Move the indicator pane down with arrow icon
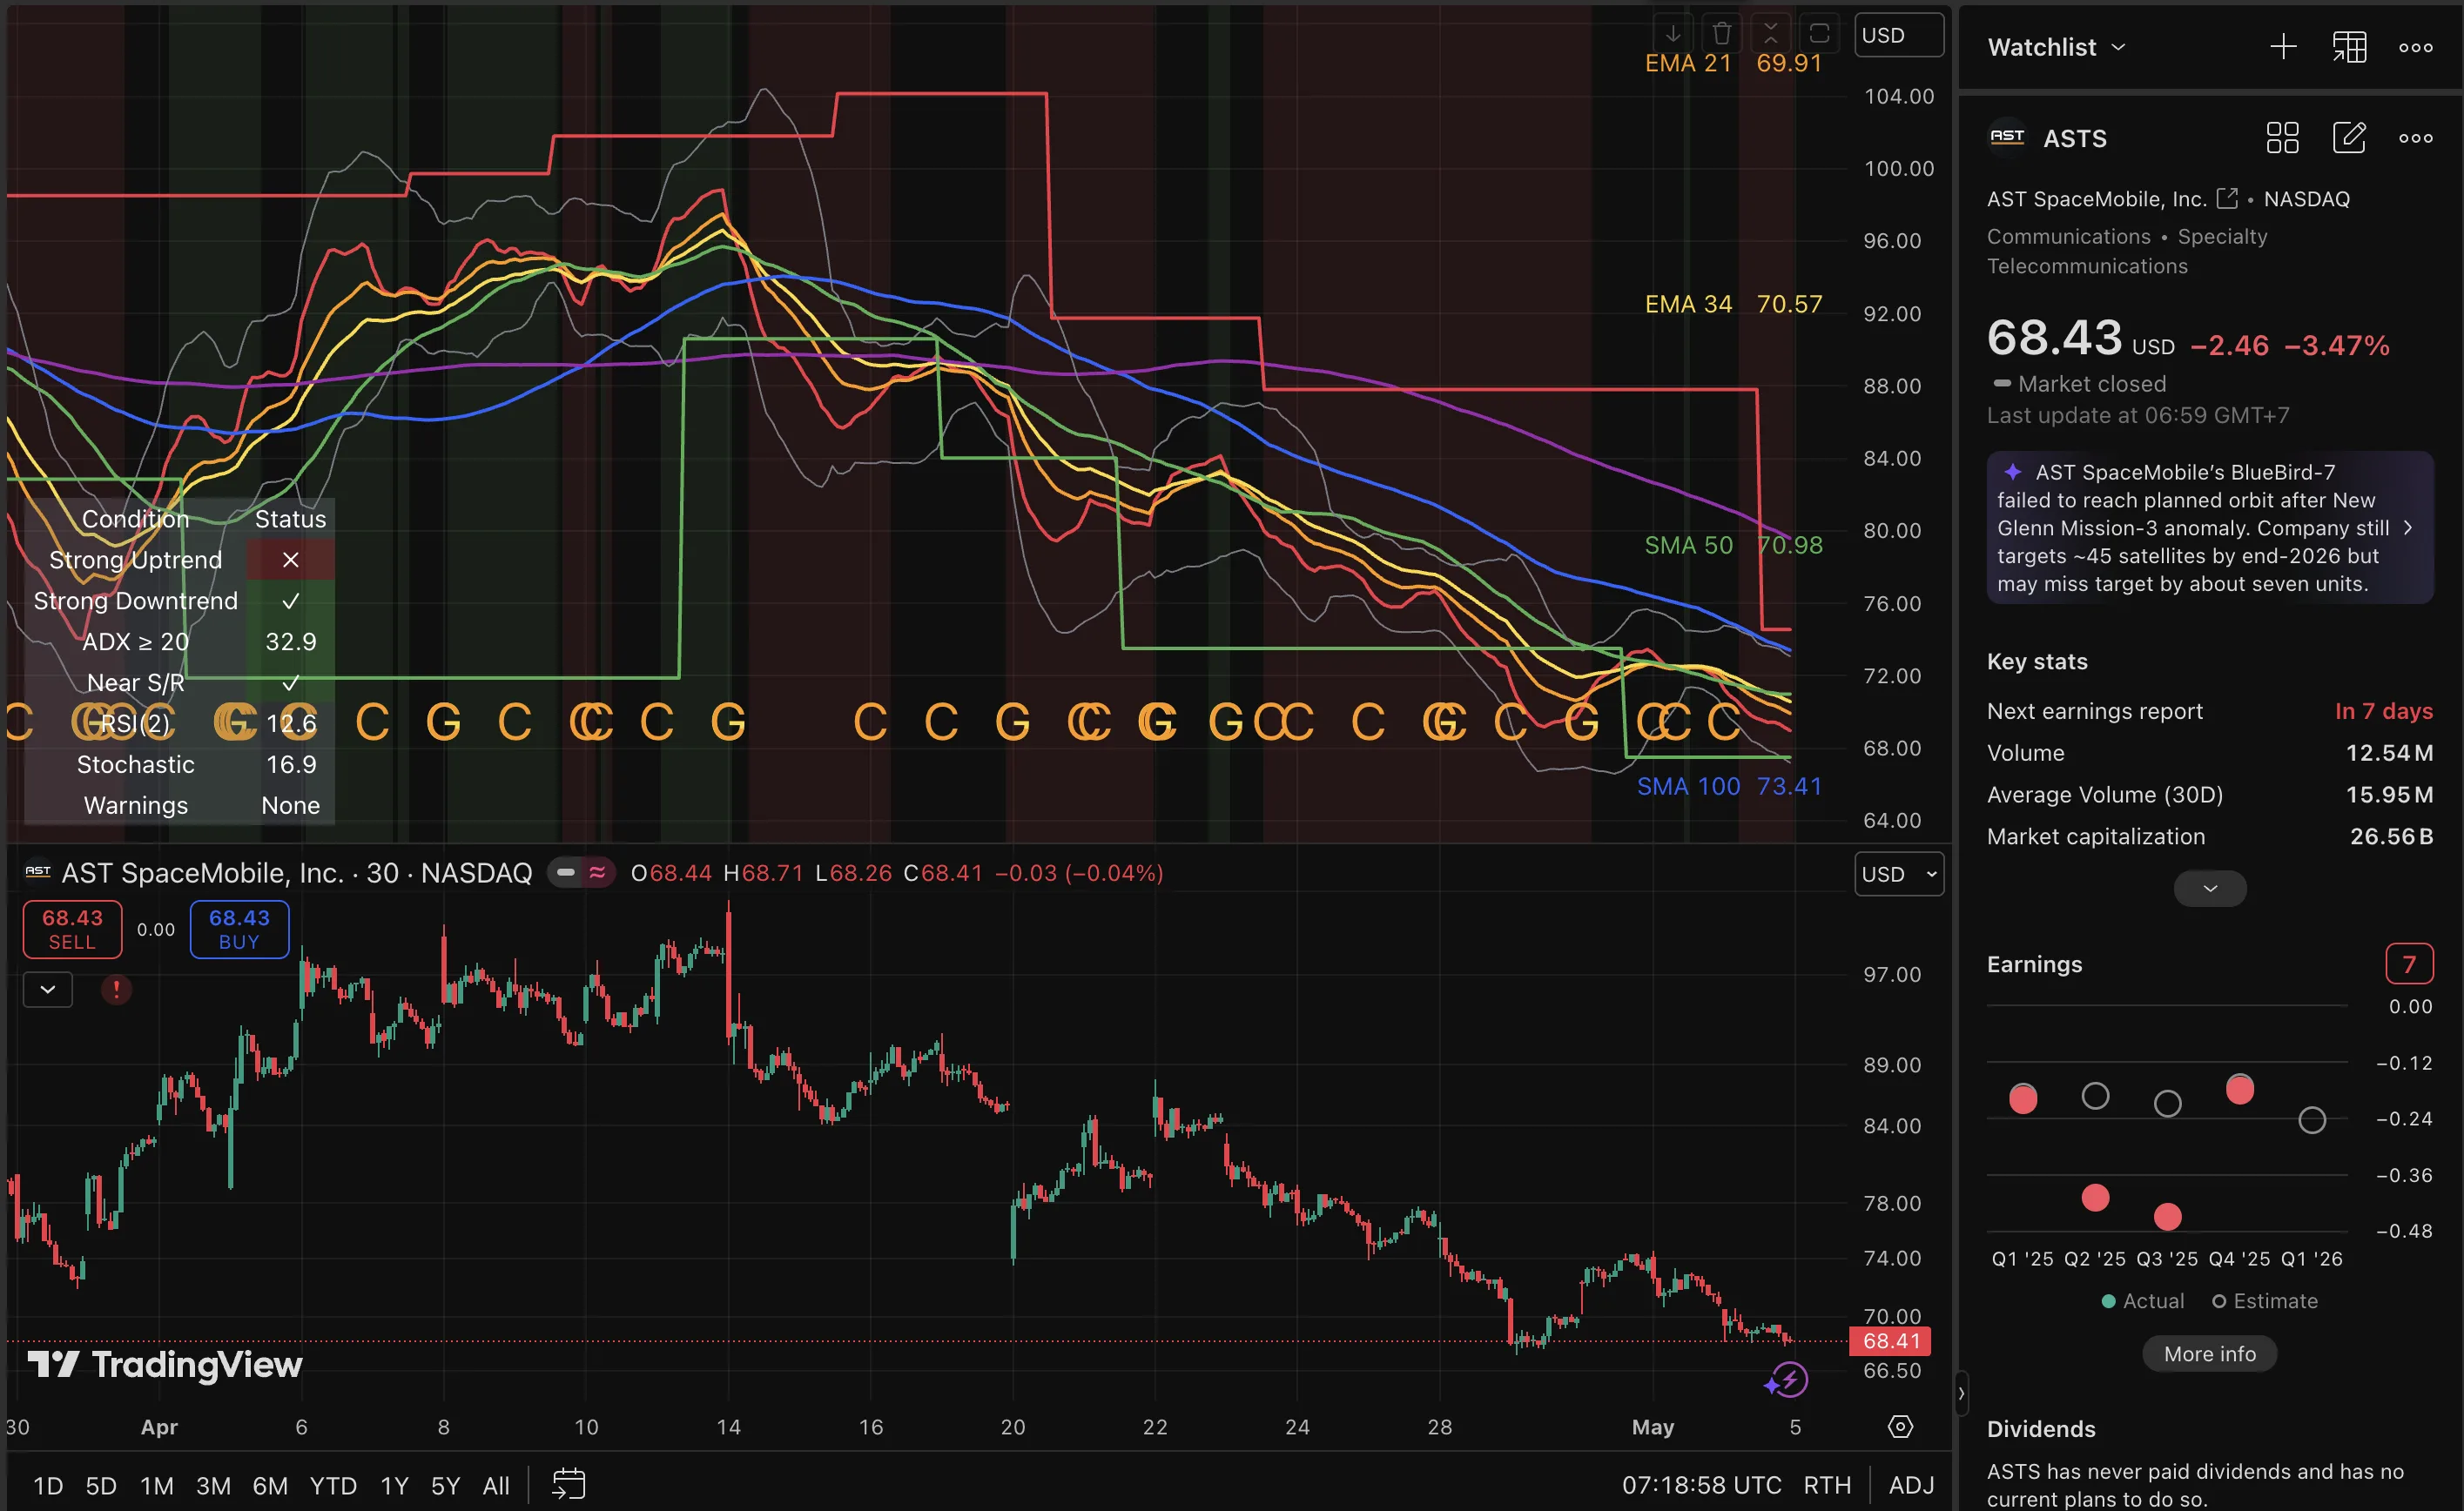2464x1511 pixels. (1672, 34)
